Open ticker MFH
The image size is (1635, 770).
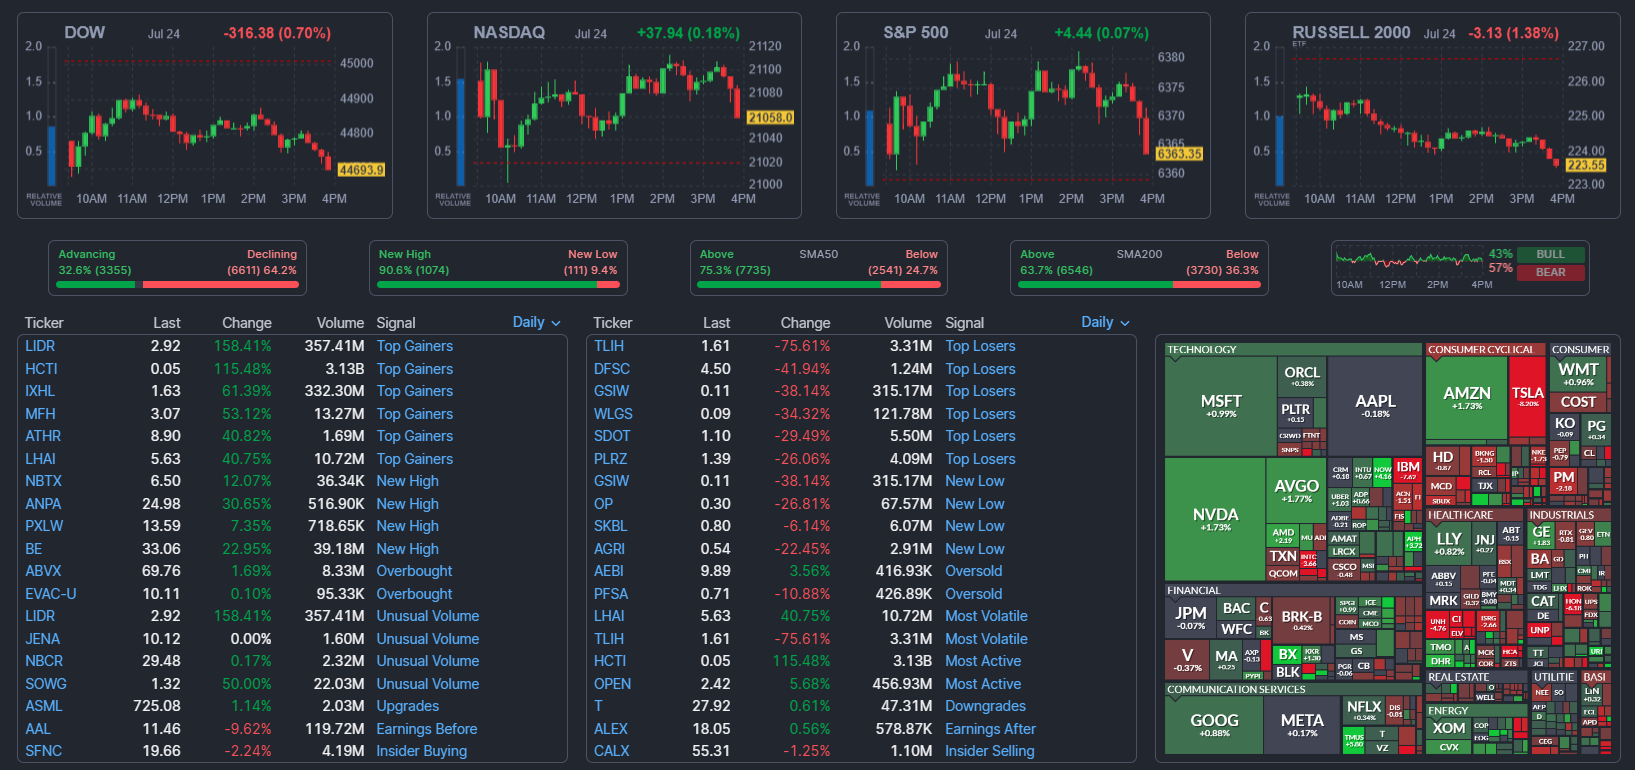[x=40, y=414]
